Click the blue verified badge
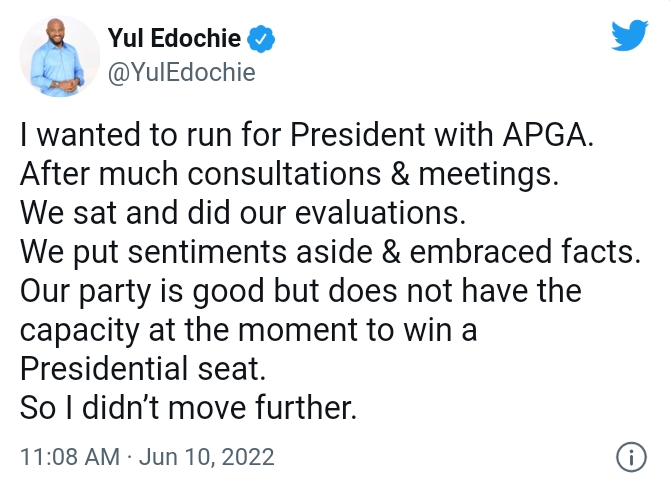The width and height of the screenshot is (670, 484). [x=261, y=39]
